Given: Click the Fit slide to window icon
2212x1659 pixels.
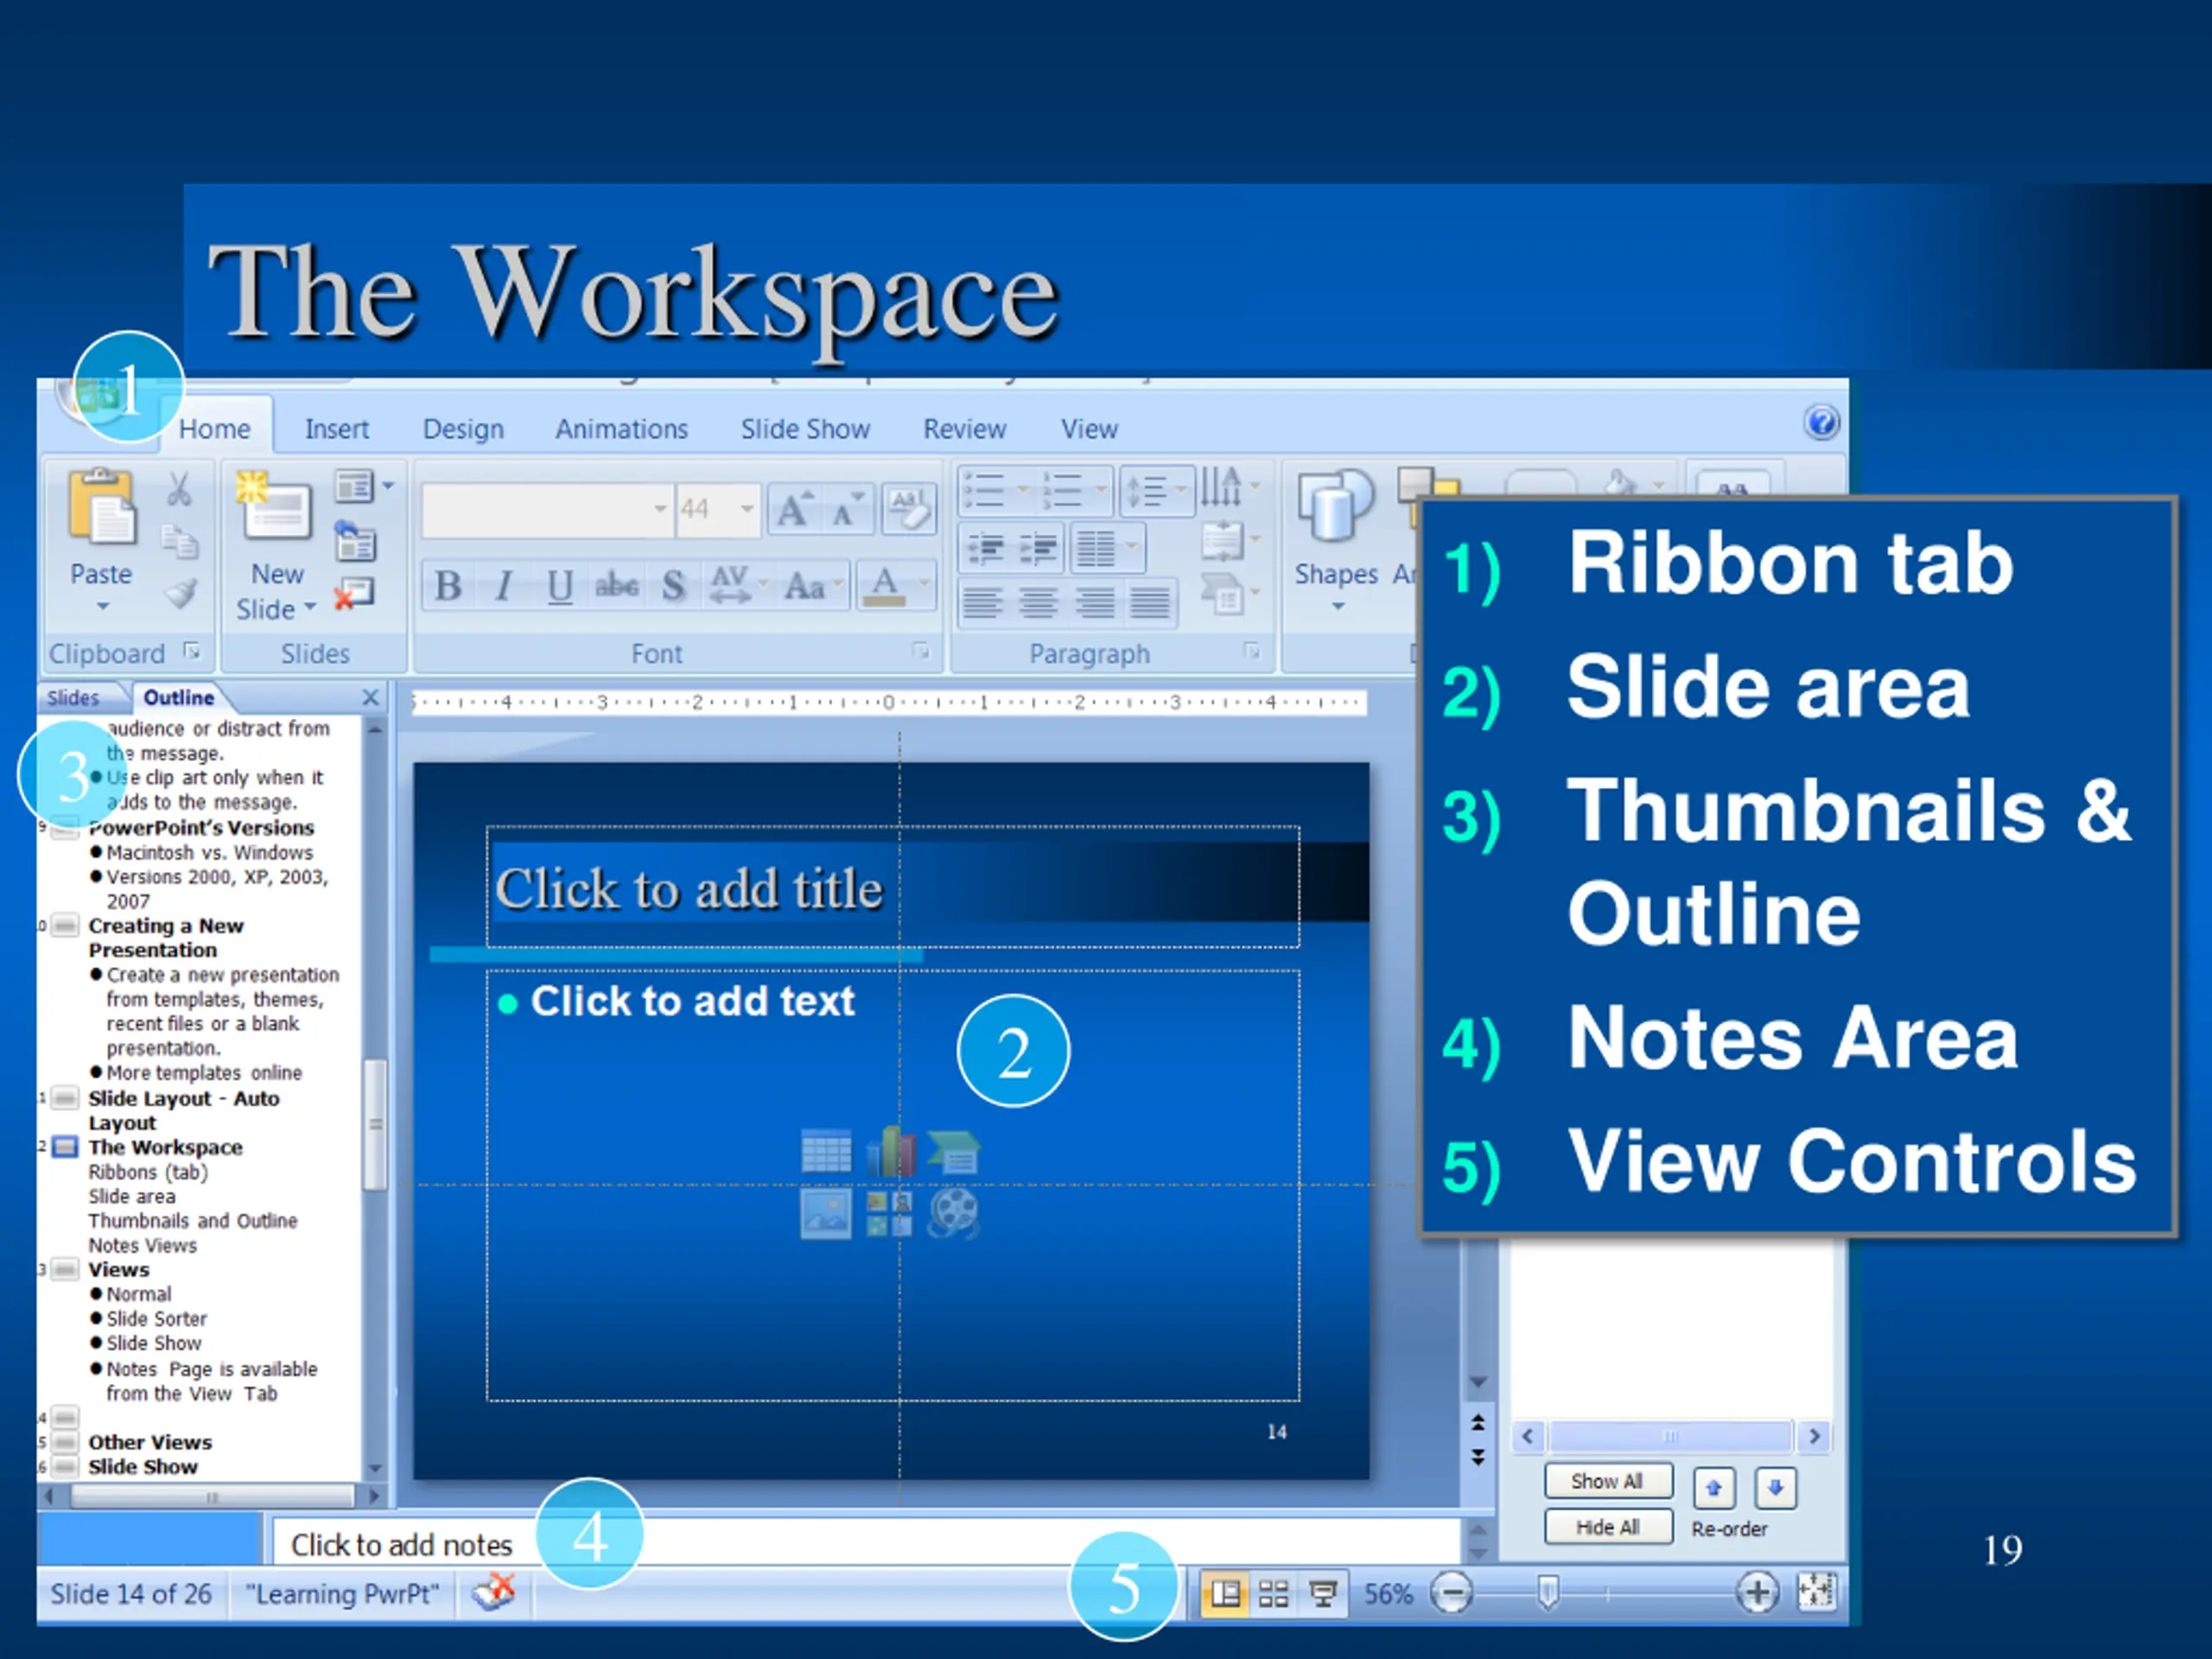Looking at the screenshot, I should 1816,1592.
